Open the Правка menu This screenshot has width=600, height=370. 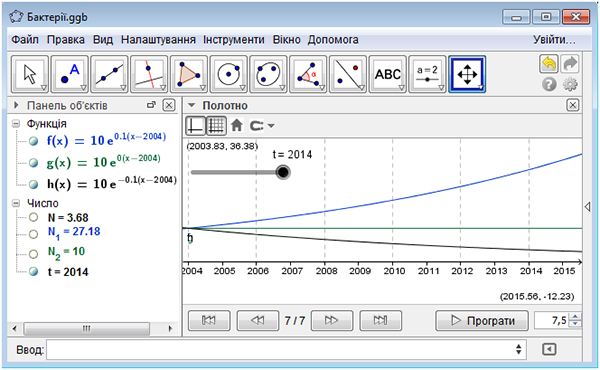pos(65,39)
